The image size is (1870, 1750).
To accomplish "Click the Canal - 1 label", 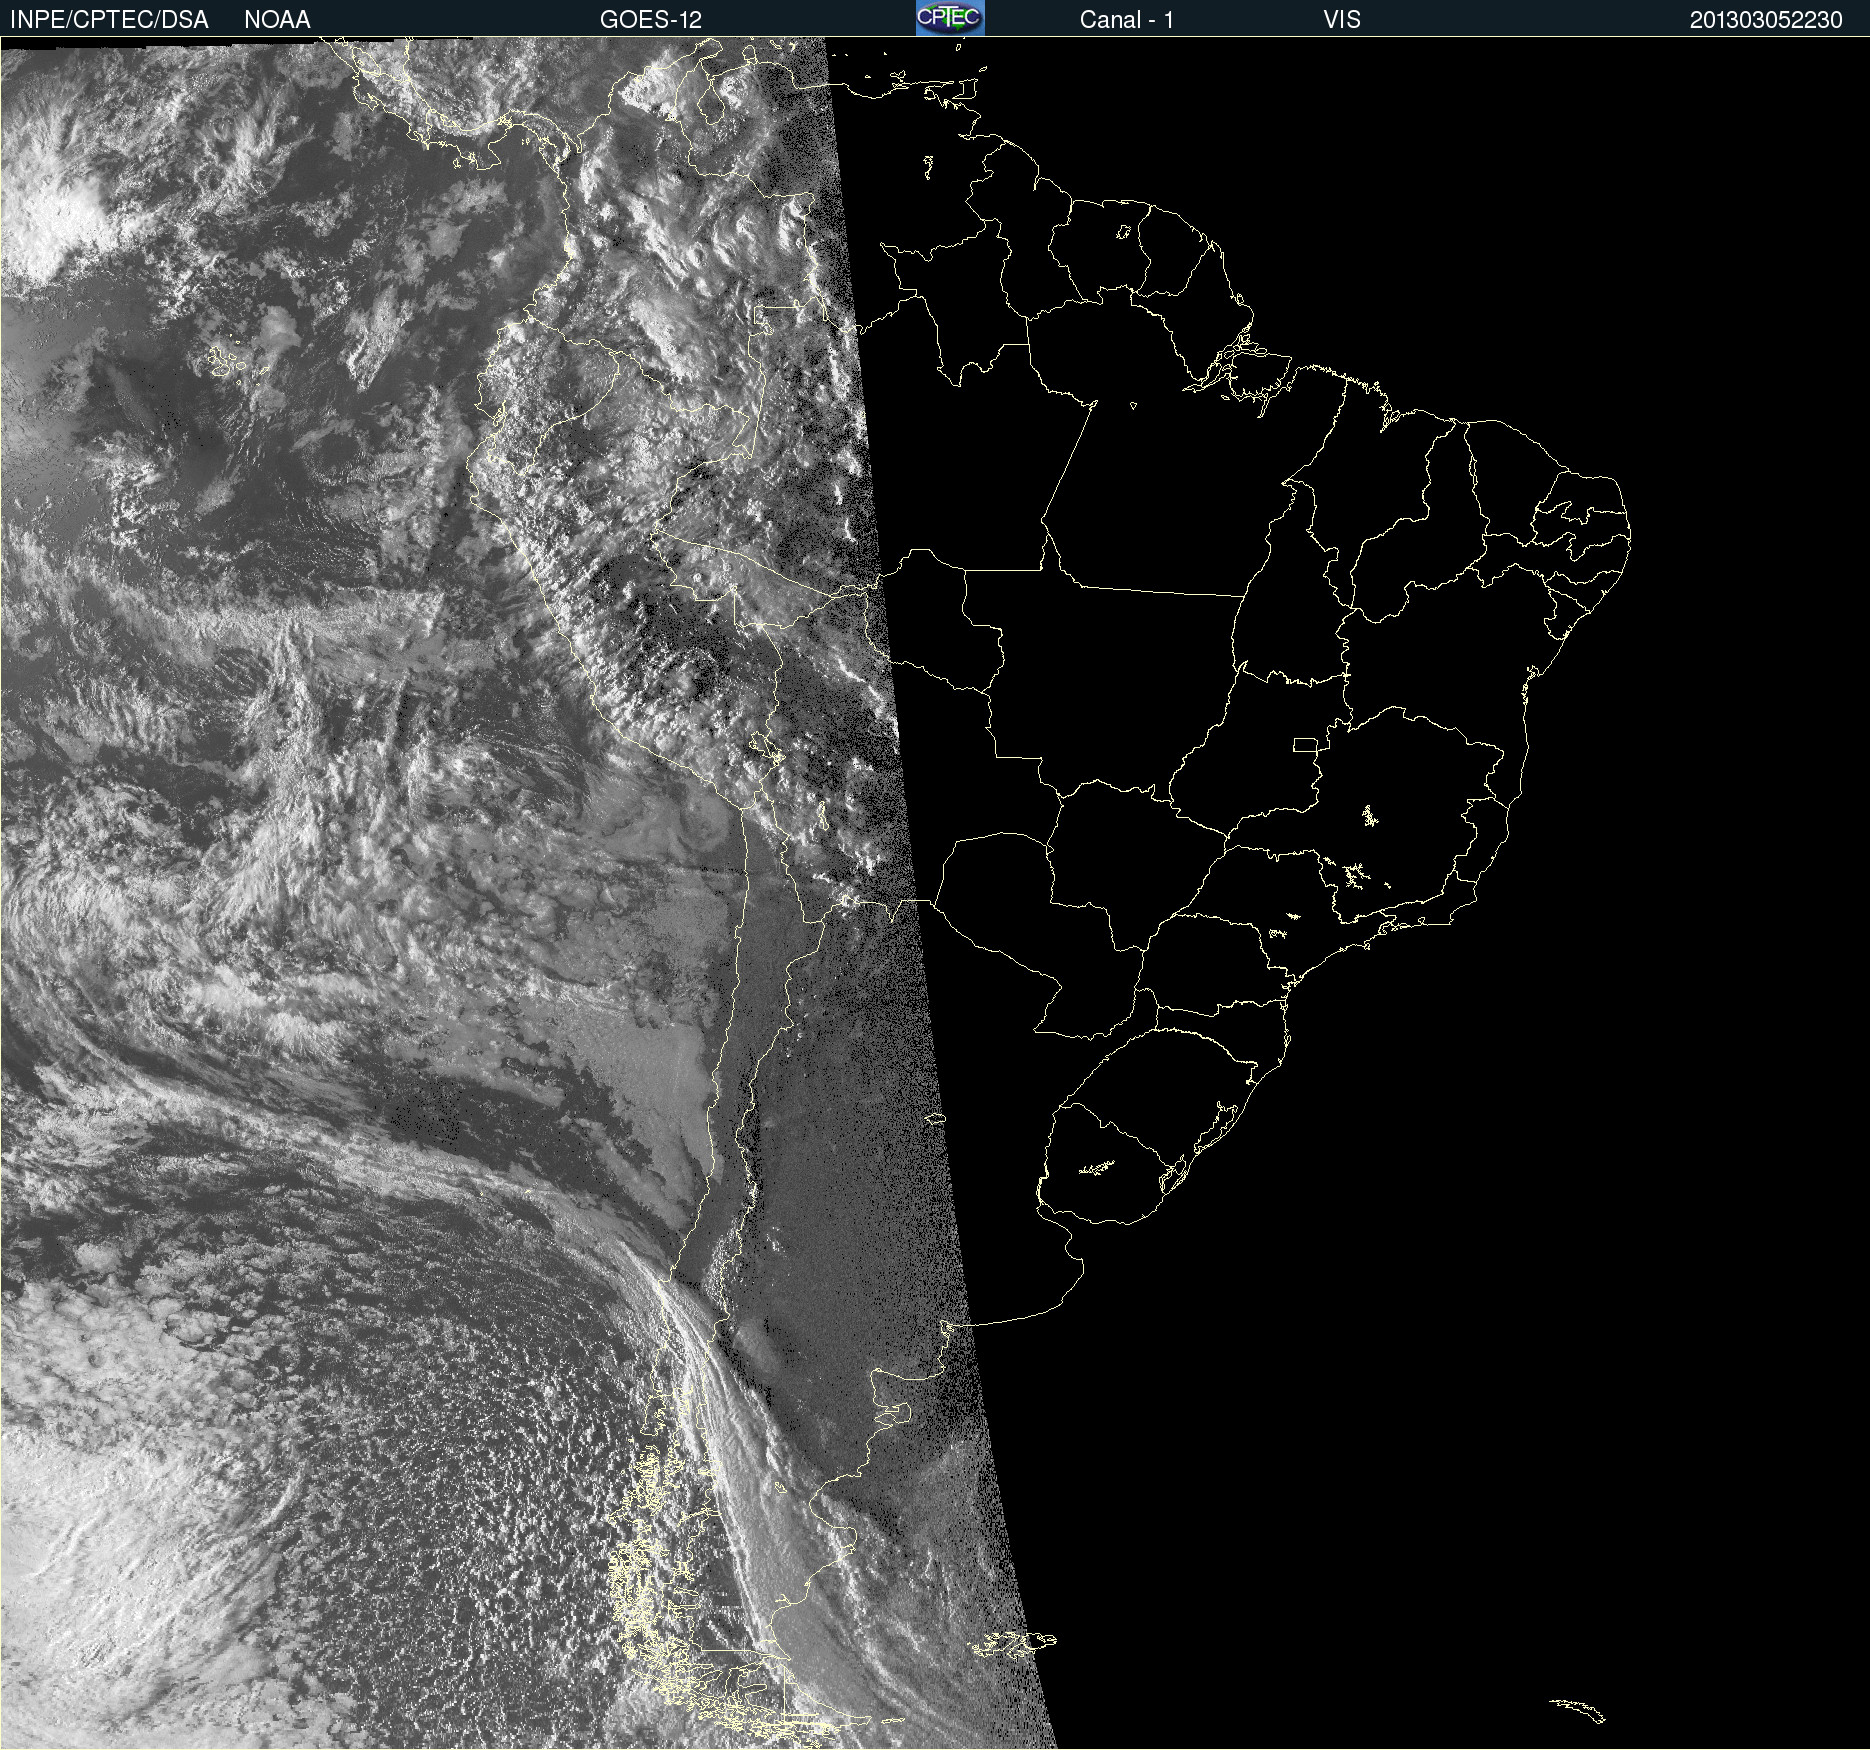I will [1126, 20].
